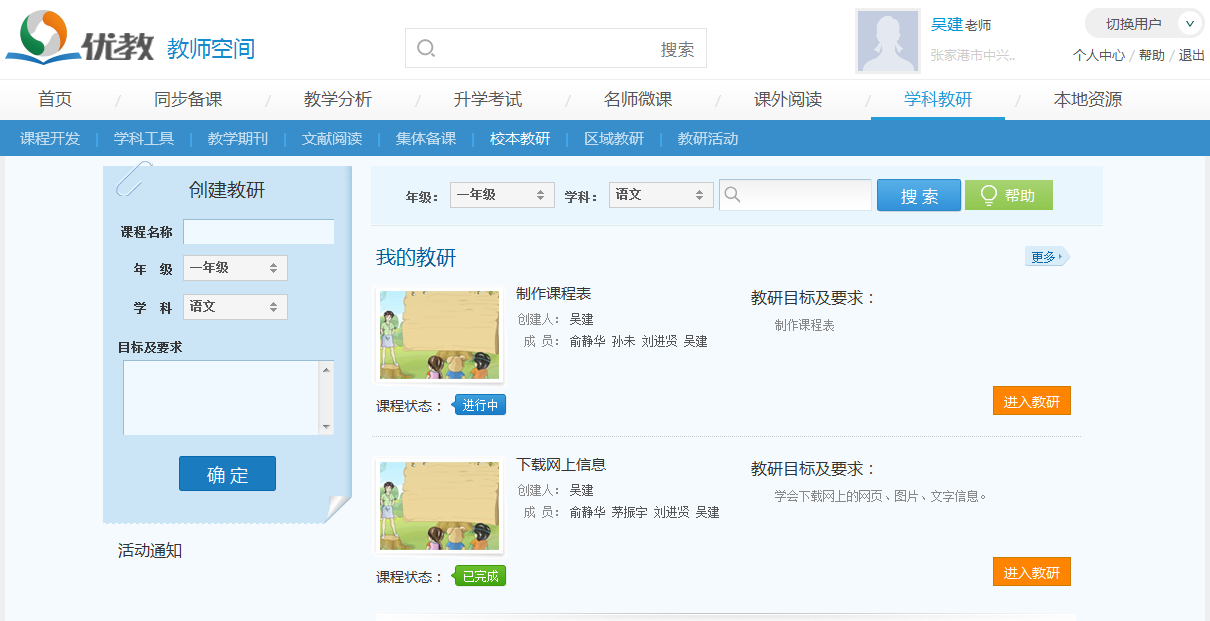Click the 优教 logo icon

click(38, 37)
